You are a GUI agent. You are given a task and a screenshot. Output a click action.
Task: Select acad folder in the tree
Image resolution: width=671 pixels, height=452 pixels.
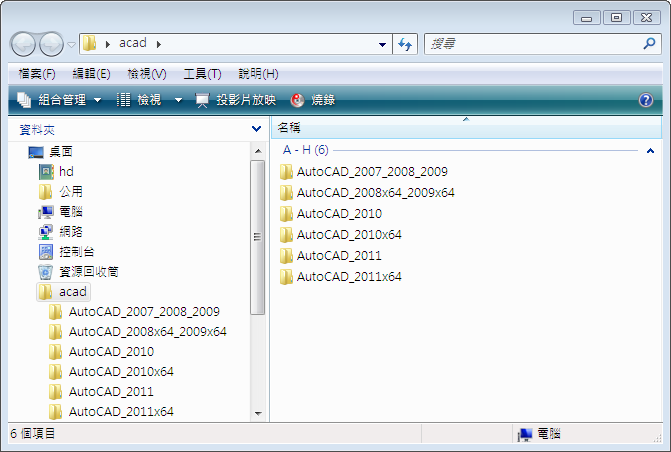(63, 292)
